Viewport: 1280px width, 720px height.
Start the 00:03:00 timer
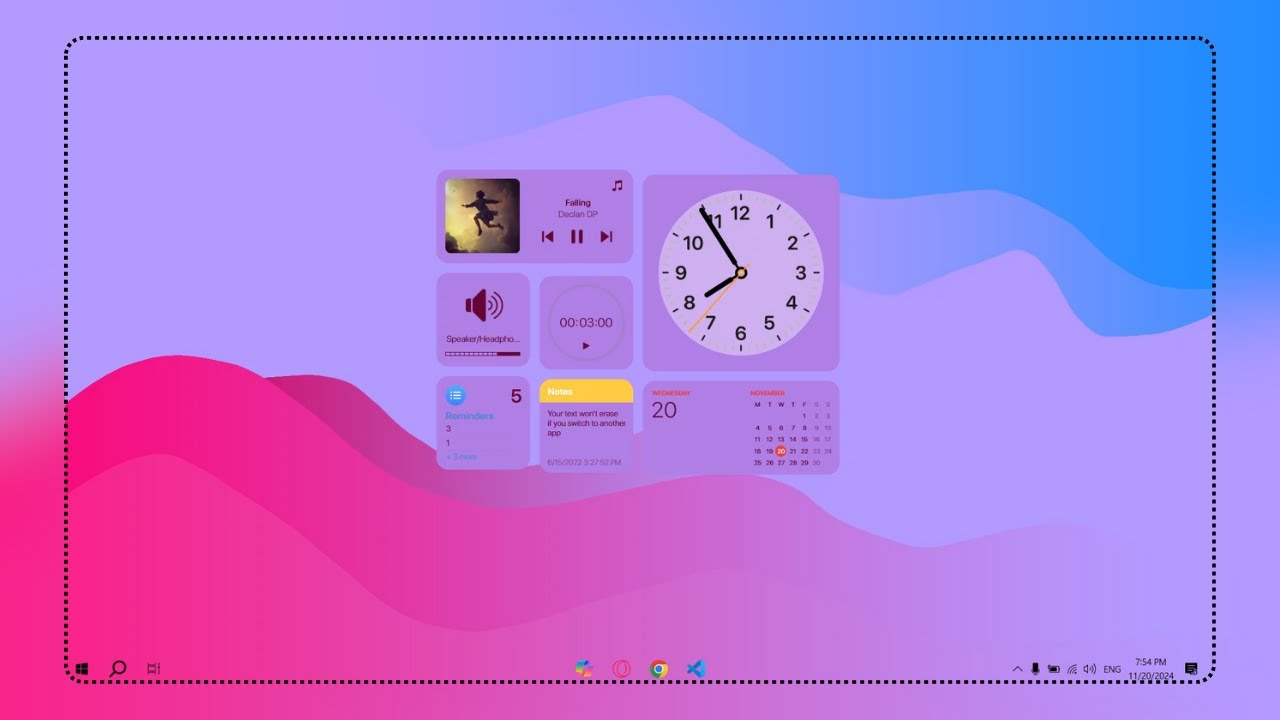coord(586,346)
